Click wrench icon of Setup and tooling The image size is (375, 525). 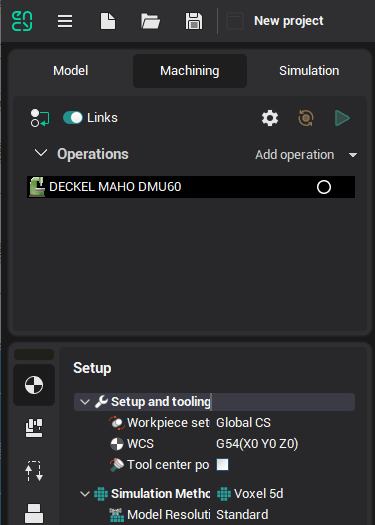[101, 401]
